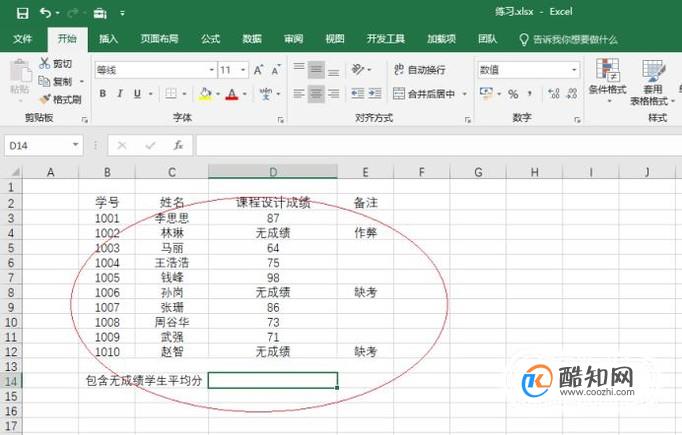Click the Accounting Number Format icon
682x435 pixels.
486,93
